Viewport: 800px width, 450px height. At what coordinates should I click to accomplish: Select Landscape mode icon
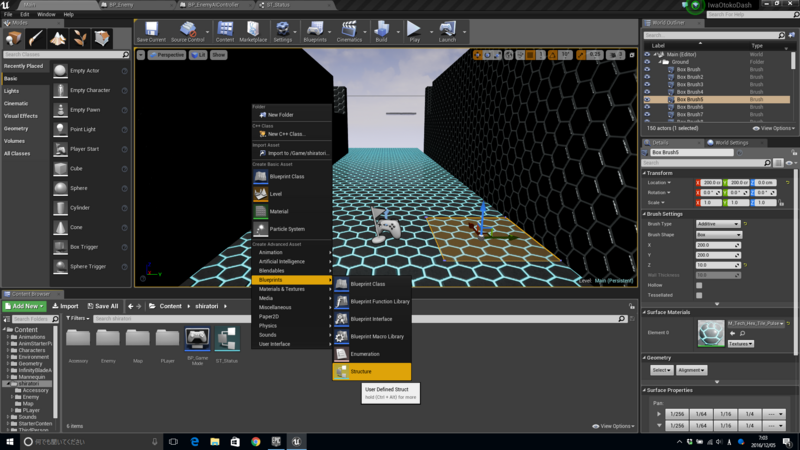(x=58, y=38)
